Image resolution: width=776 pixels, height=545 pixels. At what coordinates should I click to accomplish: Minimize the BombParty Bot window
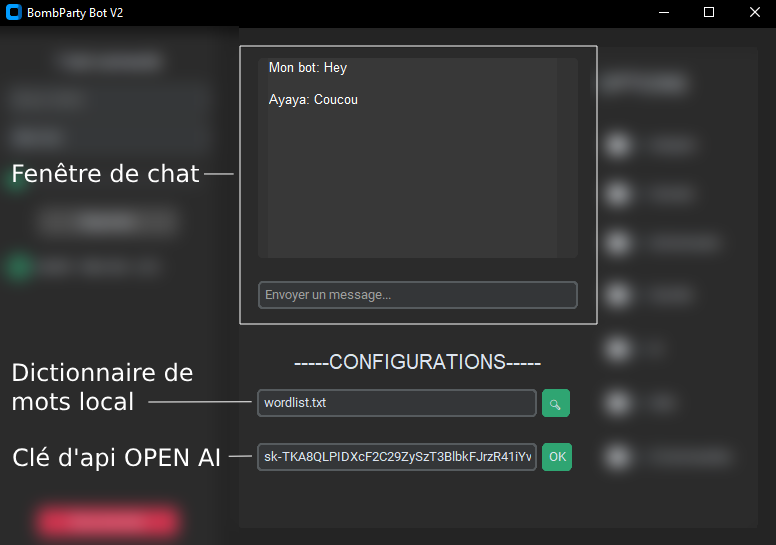663,13
